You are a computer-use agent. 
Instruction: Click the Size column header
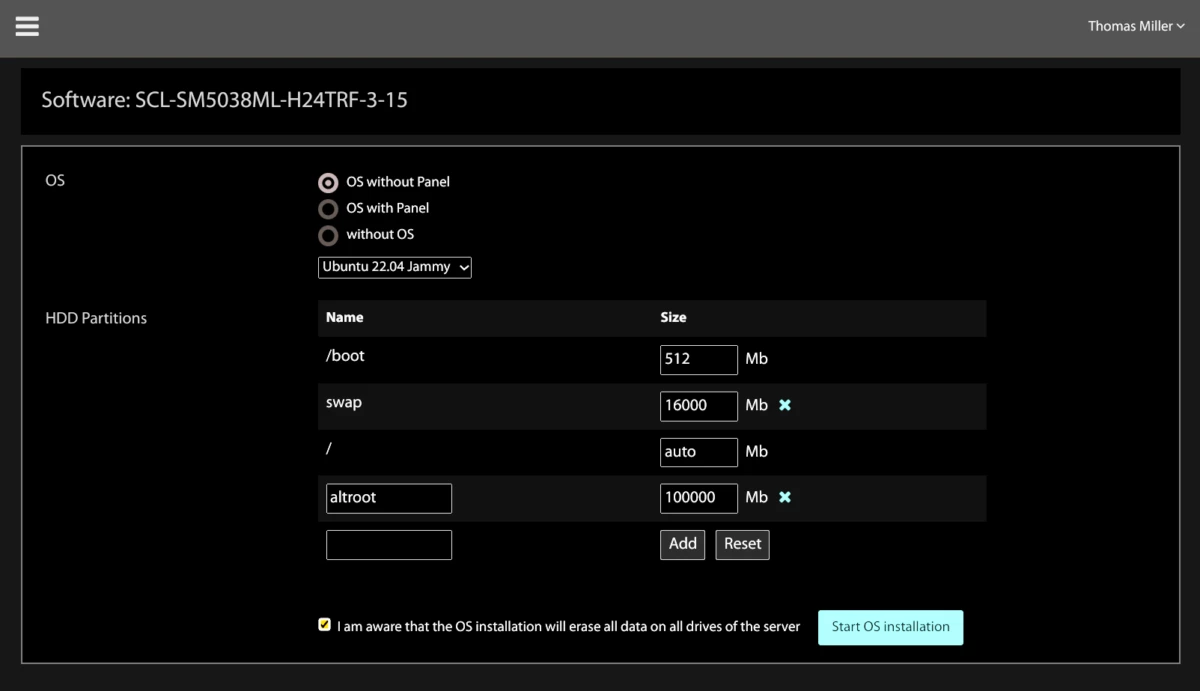[x=673, y=317]
